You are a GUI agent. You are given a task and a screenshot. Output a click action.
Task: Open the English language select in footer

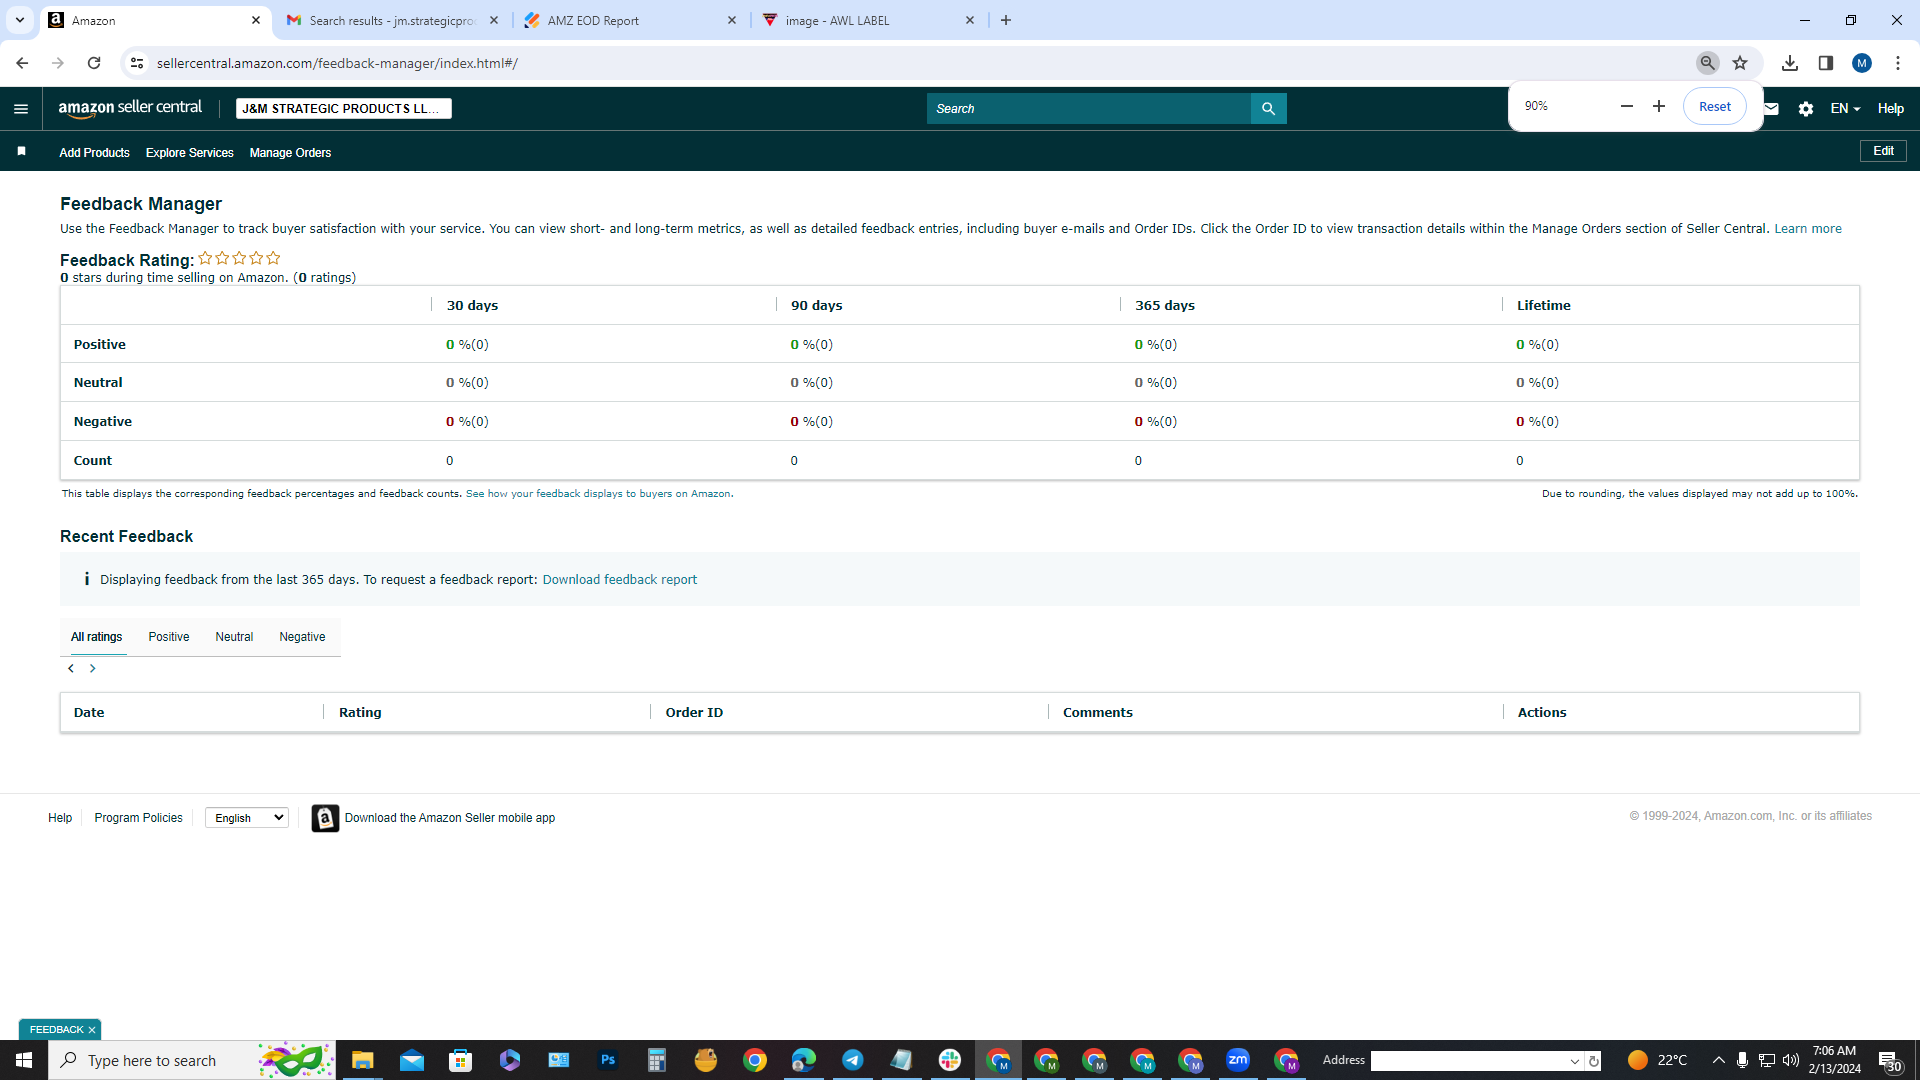click(247, 818)
